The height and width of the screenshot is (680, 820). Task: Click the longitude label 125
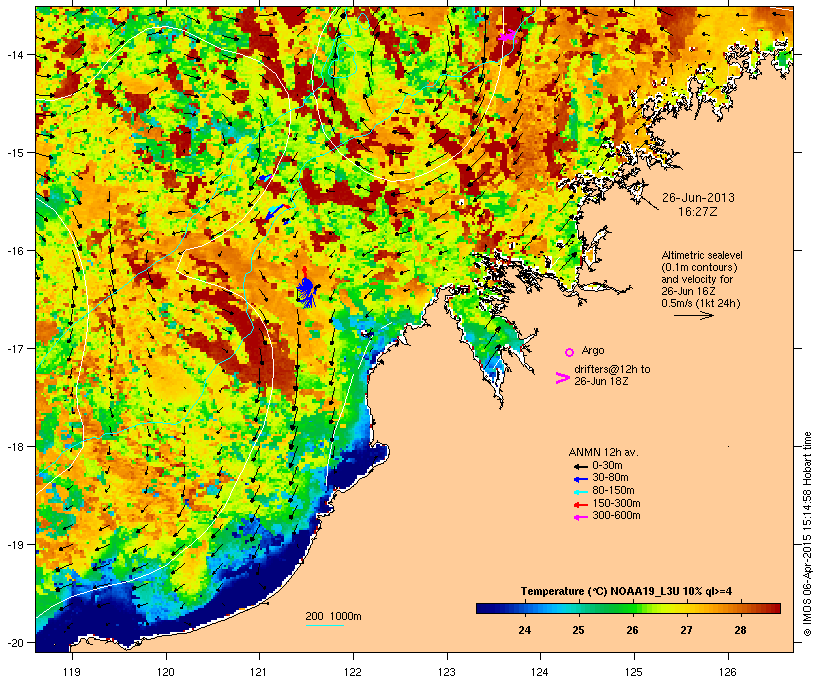pyautogui.click(x=634, y=672)
